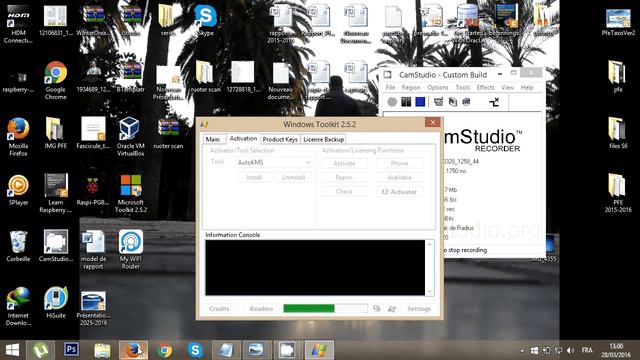This screenshot has height=360, width=640.
Task: Open the files S6 folder
Action: pos(618,133)
